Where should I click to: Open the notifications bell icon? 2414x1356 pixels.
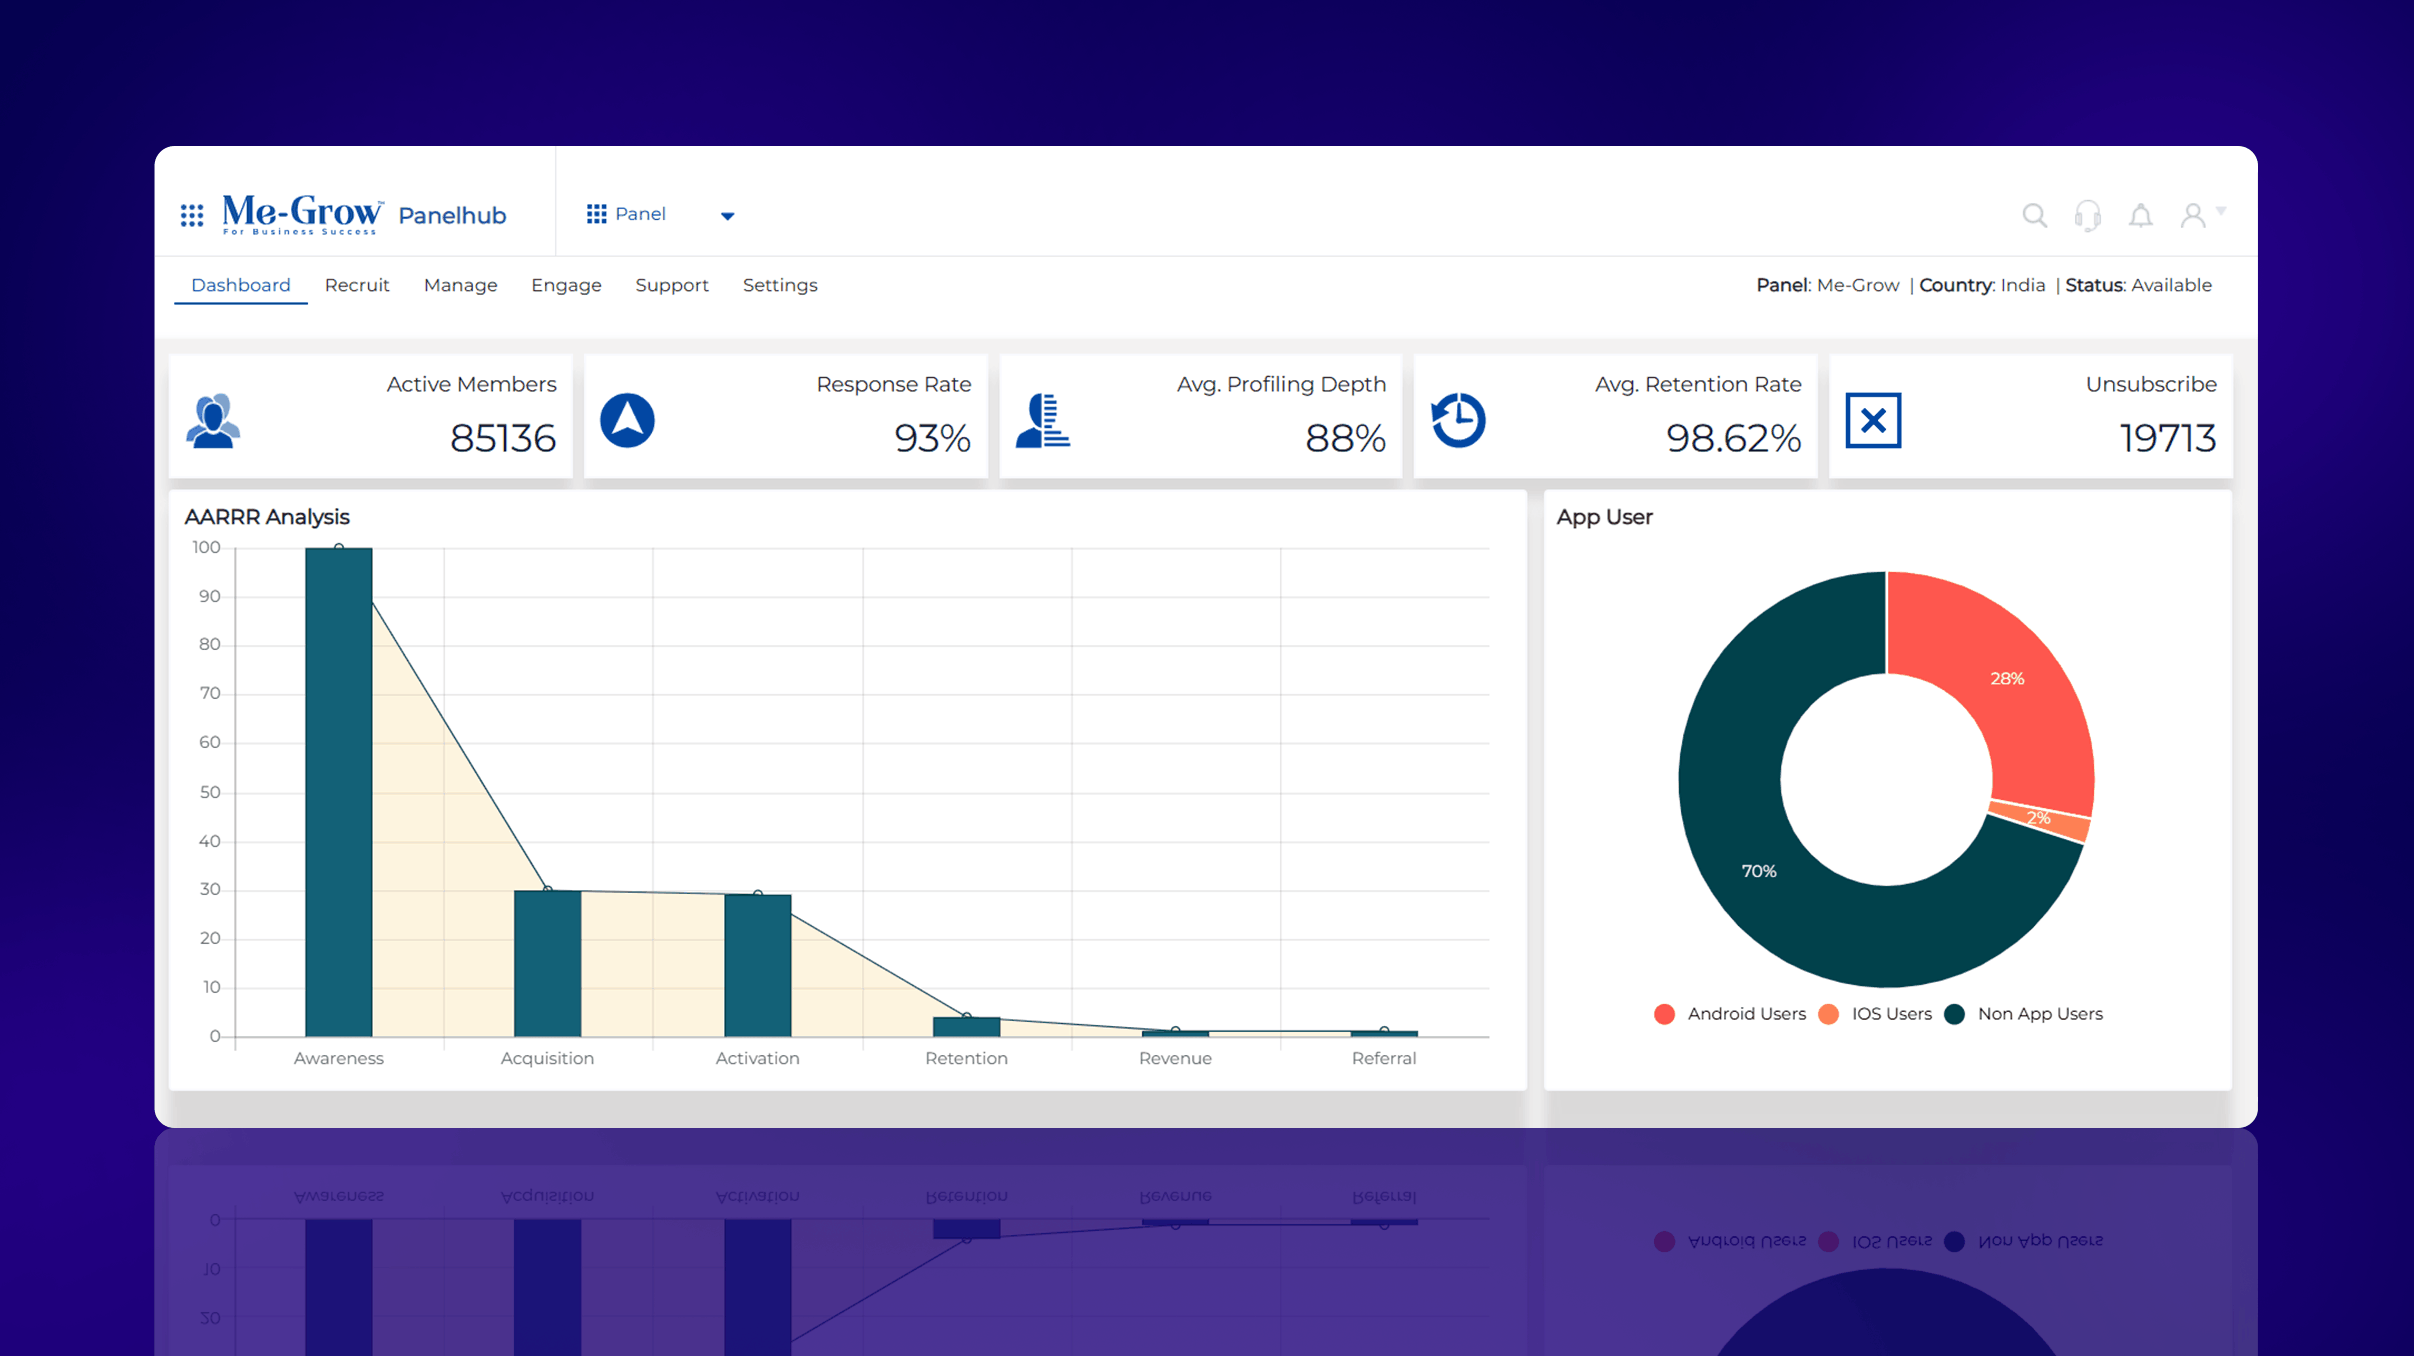coord(2140,215)
